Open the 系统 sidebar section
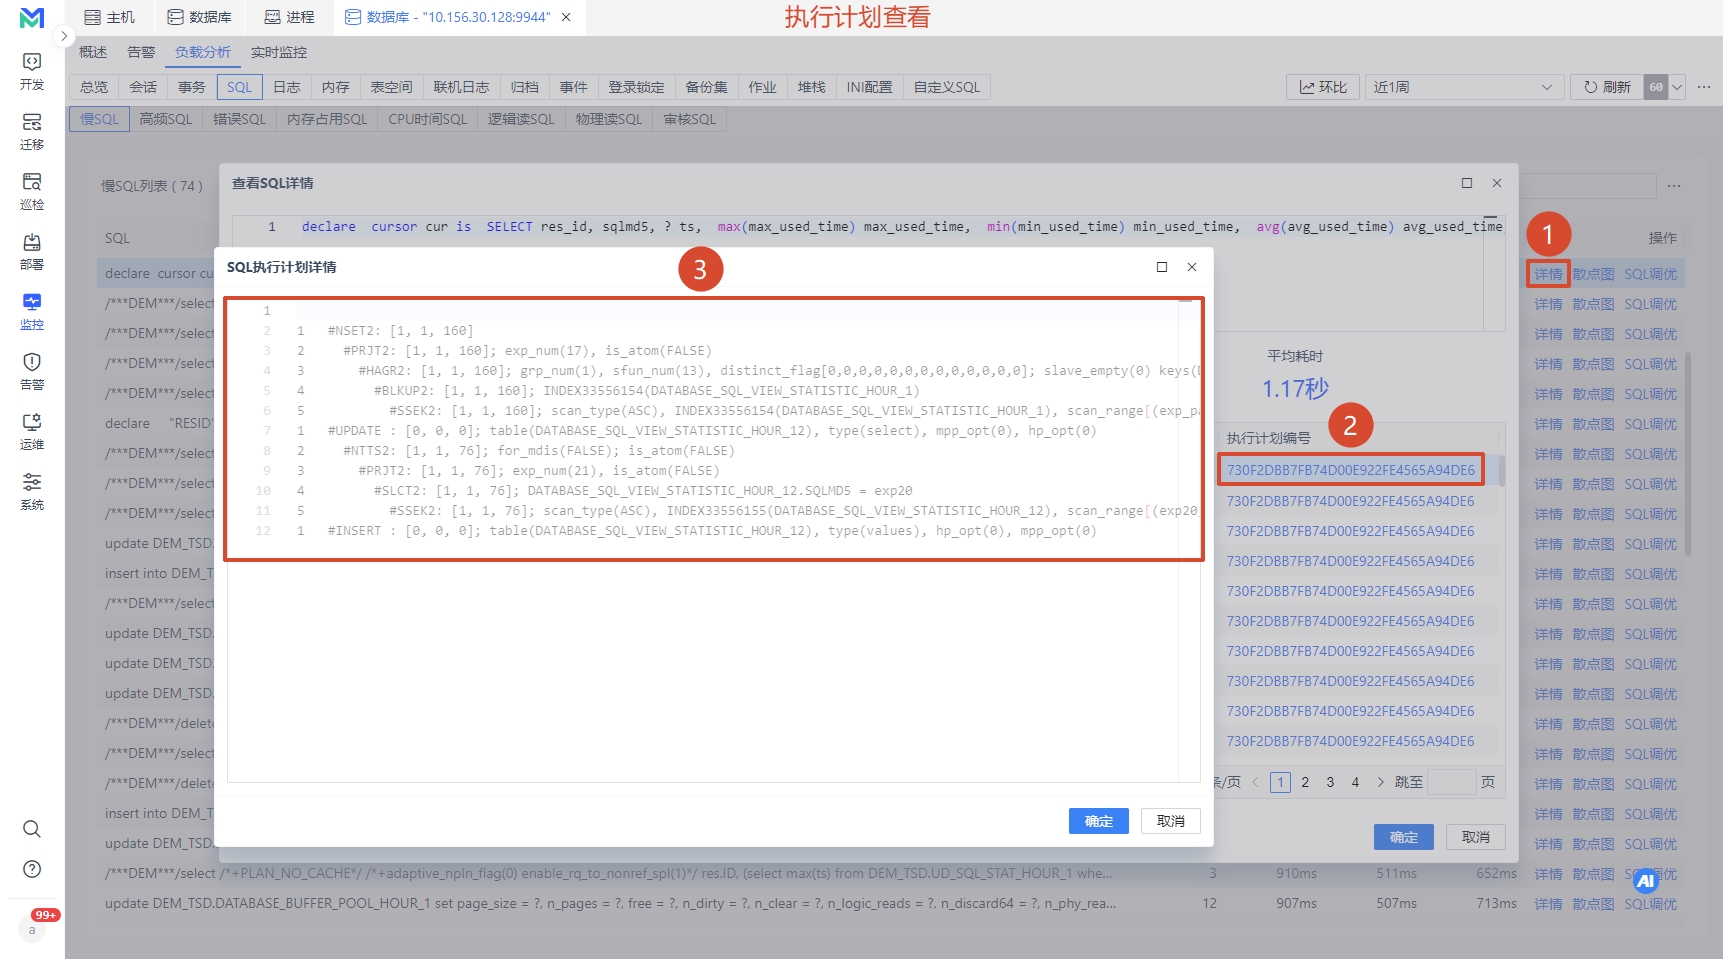1723x959 pixels. click(x=32, y=491)
